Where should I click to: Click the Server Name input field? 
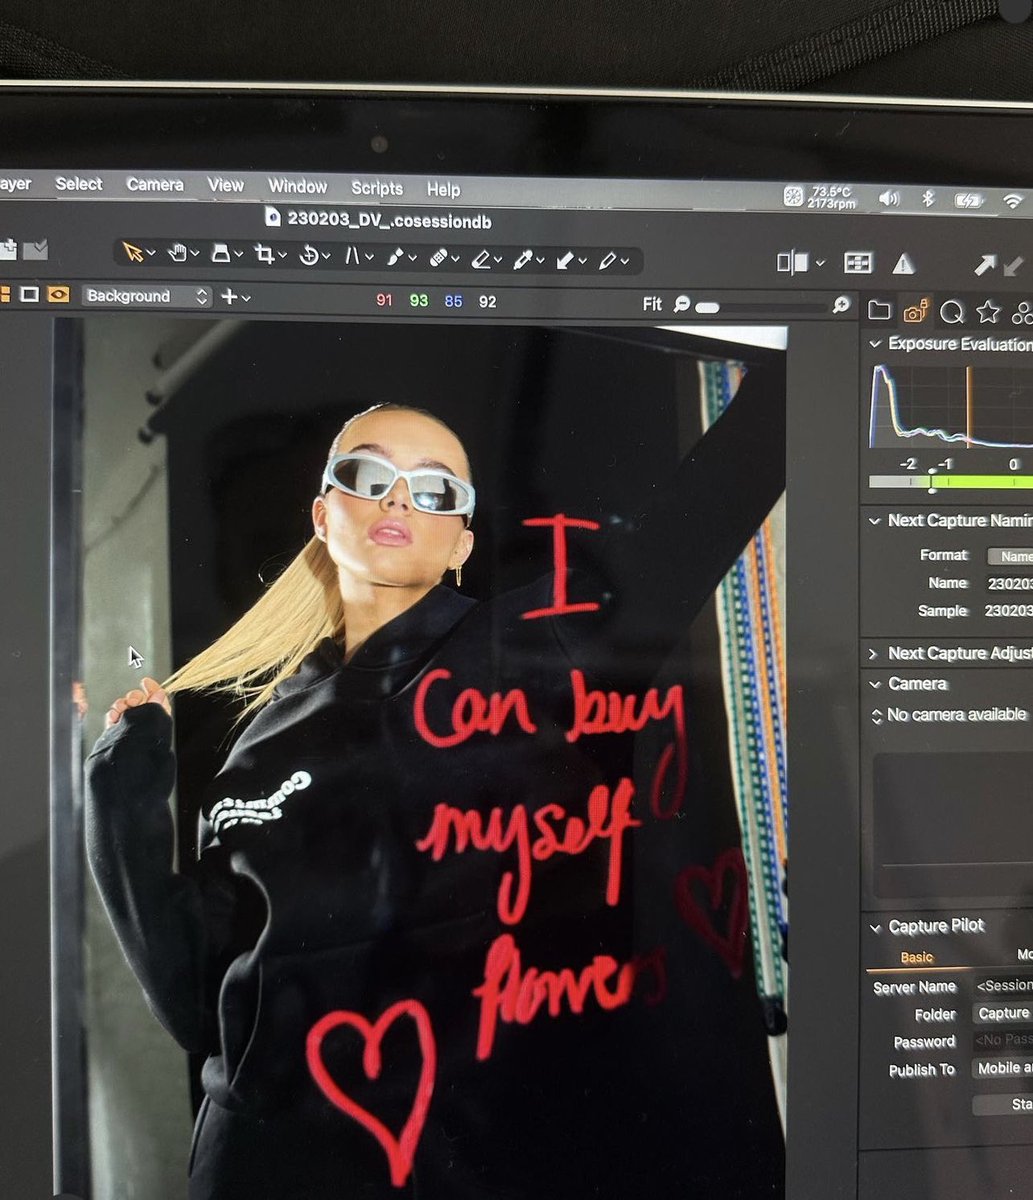[1003, 985]
